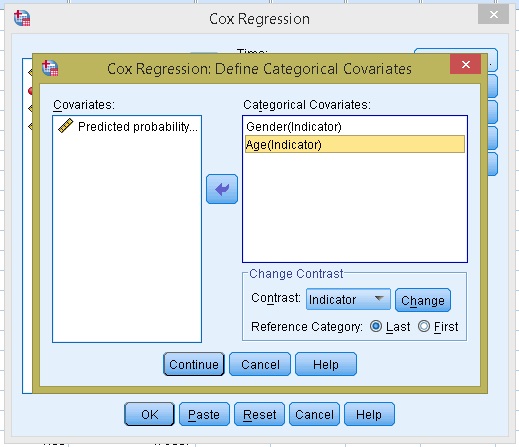Close the Cox Regression window
The height and width of the screenshot is (447, 519).
click(493, 15)
